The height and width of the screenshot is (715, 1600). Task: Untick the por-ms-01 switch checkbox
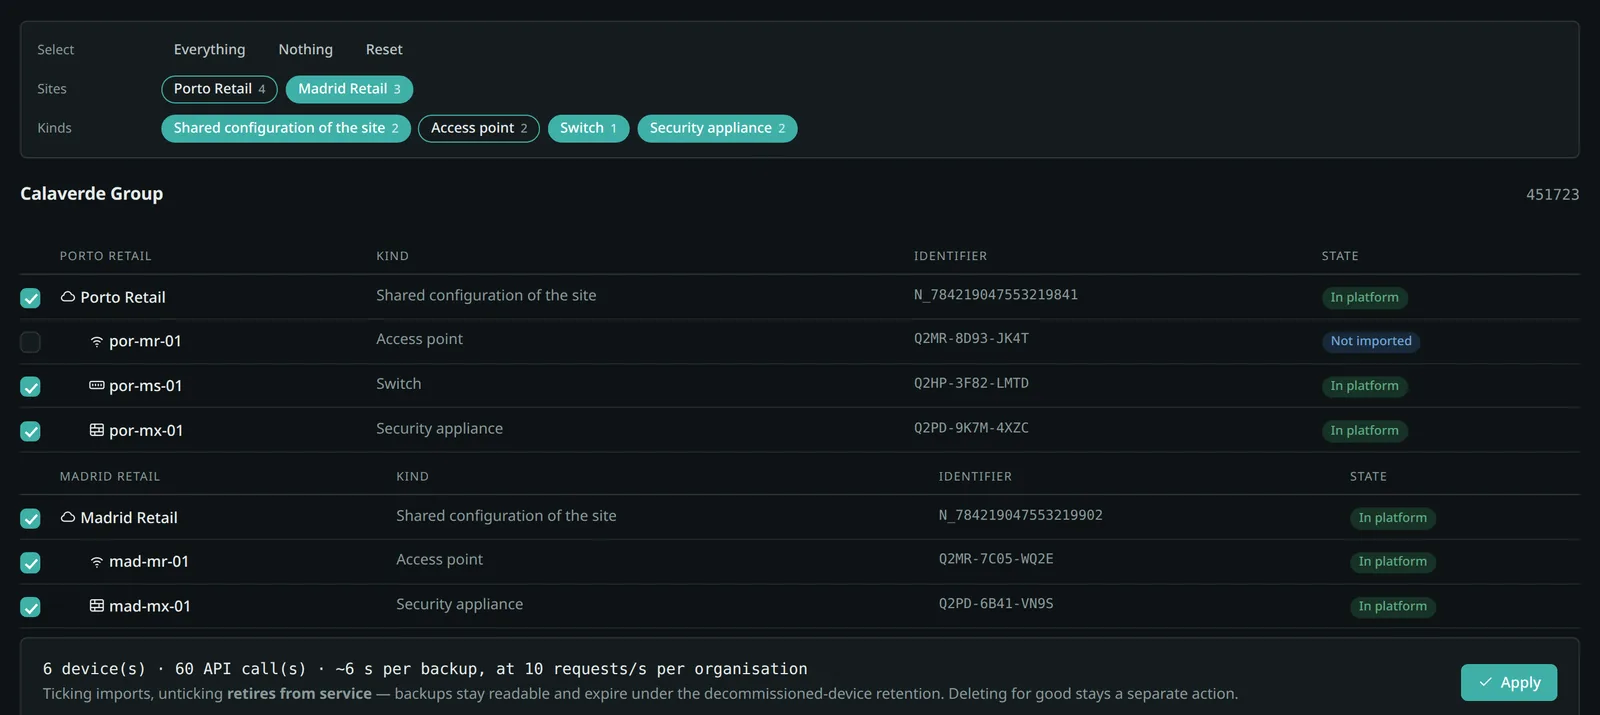coord(31,387)
